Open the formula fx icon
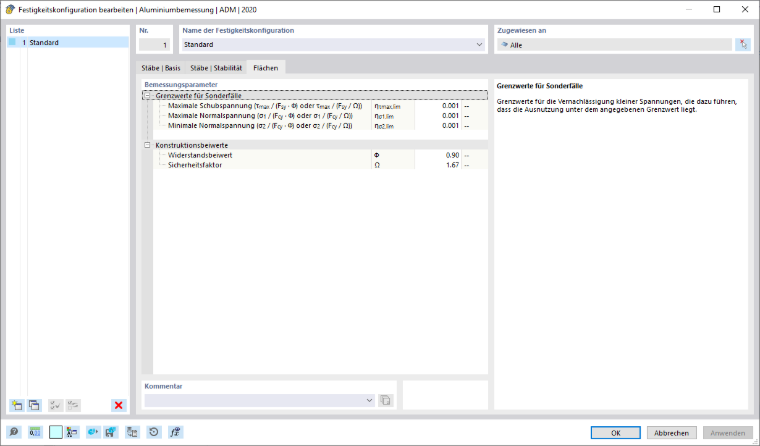Screen dimensions: 760x446 [175, 432]
